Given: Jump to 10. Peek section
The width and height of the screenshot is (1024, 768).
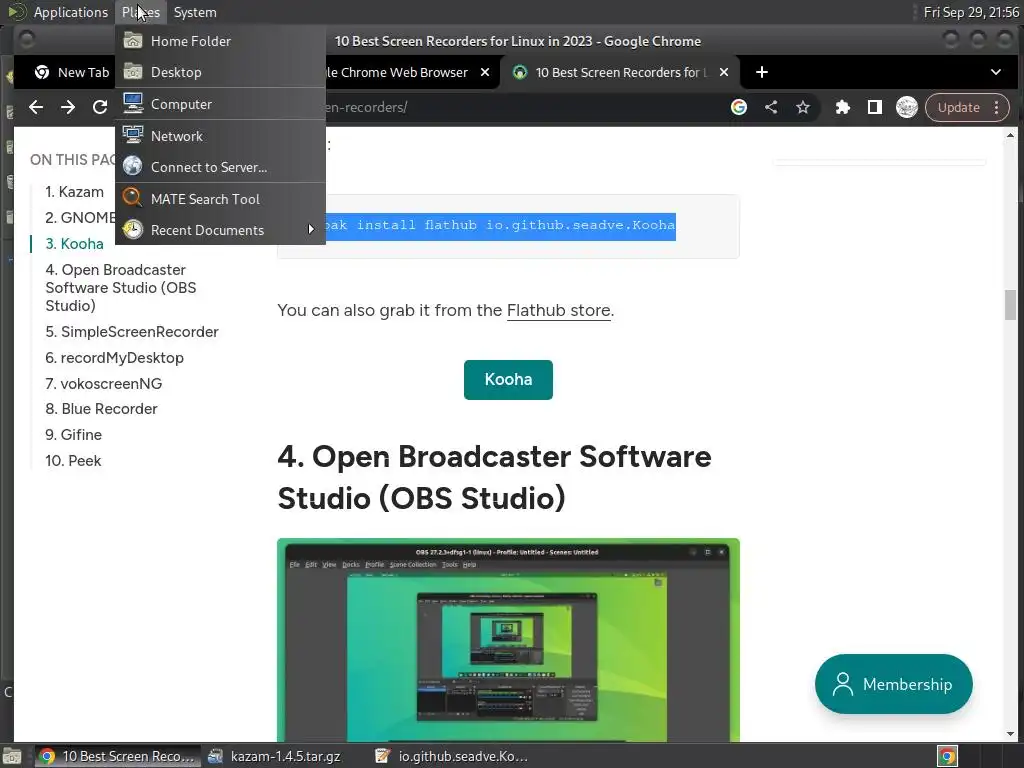Looking at the screenshot, I should pos(73,461).
